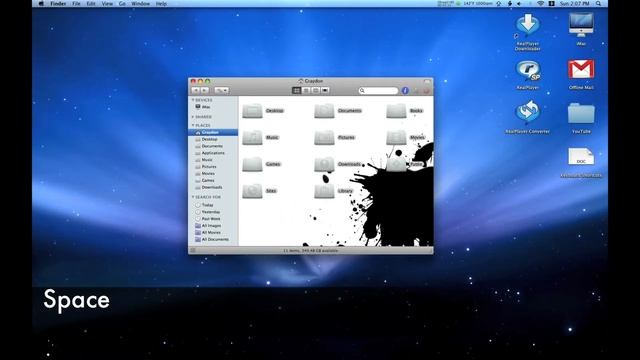Select the home folder in sidebar Places
The image size is (640, 360).
pos(213,132)
